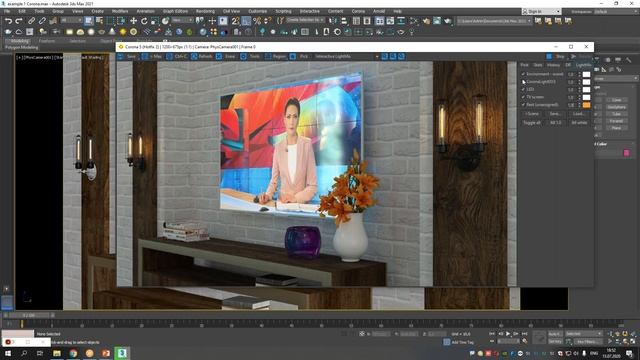Image resolution: width=640 pixels, height=360 pixels.
Task: Click the LED intensity spinner arrows
Action: tap(580, 89)
